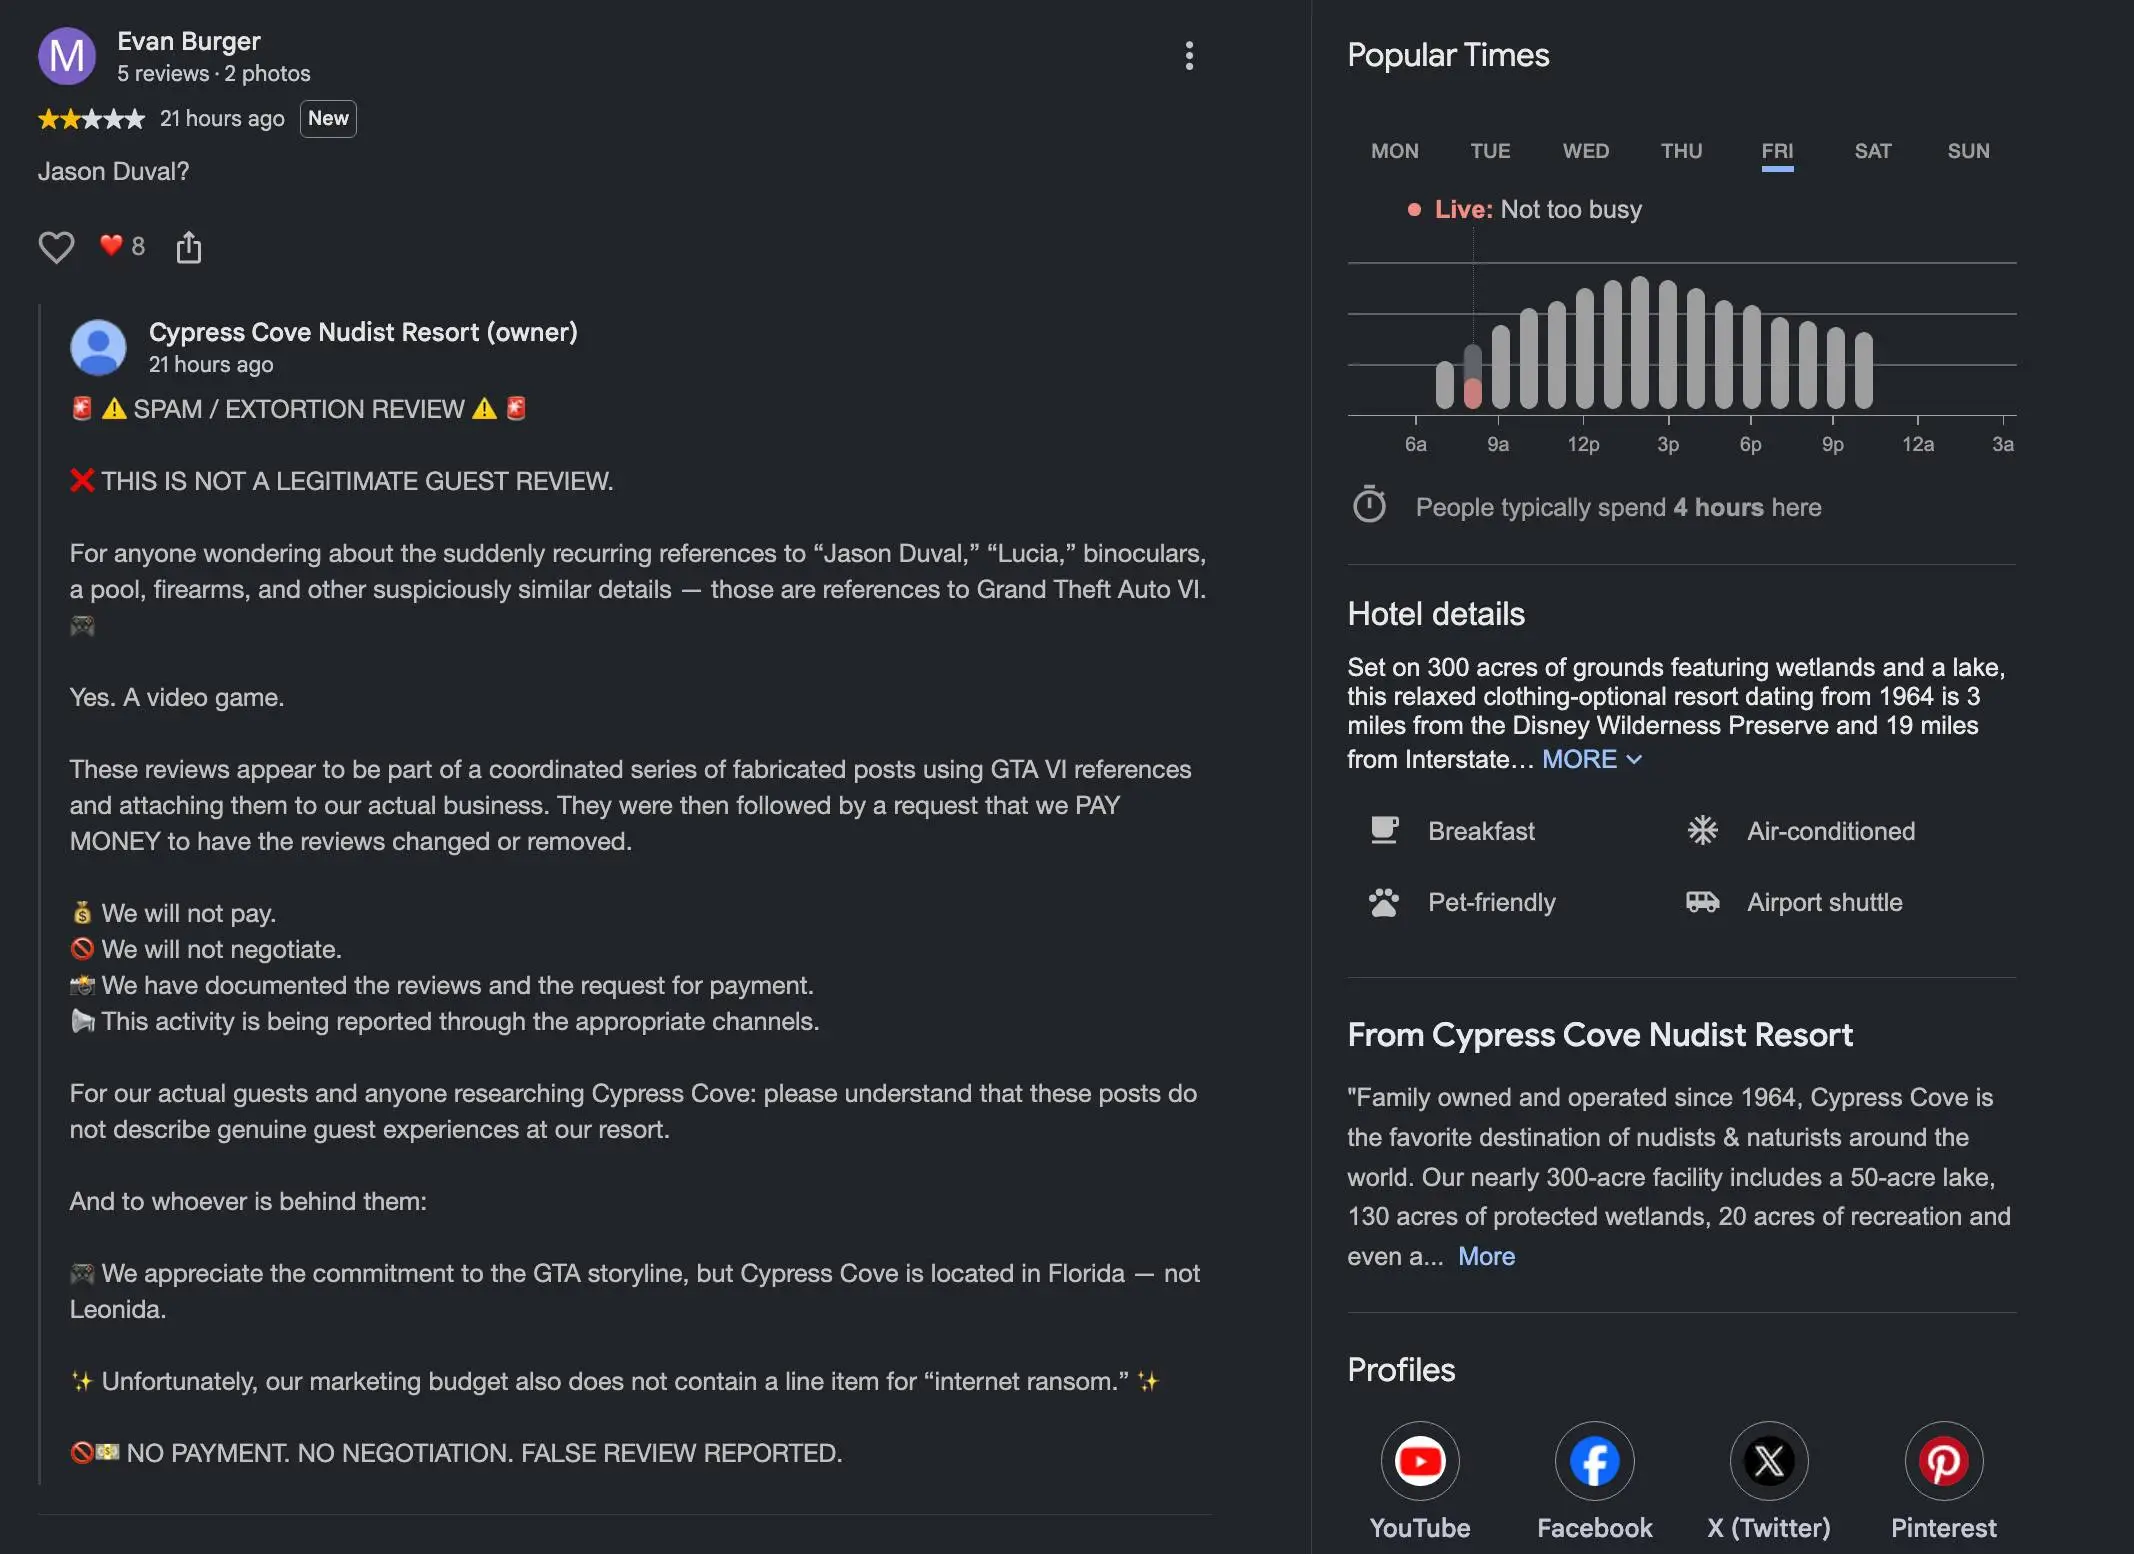This screenshot has width=2134, height=1554.
Task: Click the live red bar in the chart
Action: (1473, 393)
